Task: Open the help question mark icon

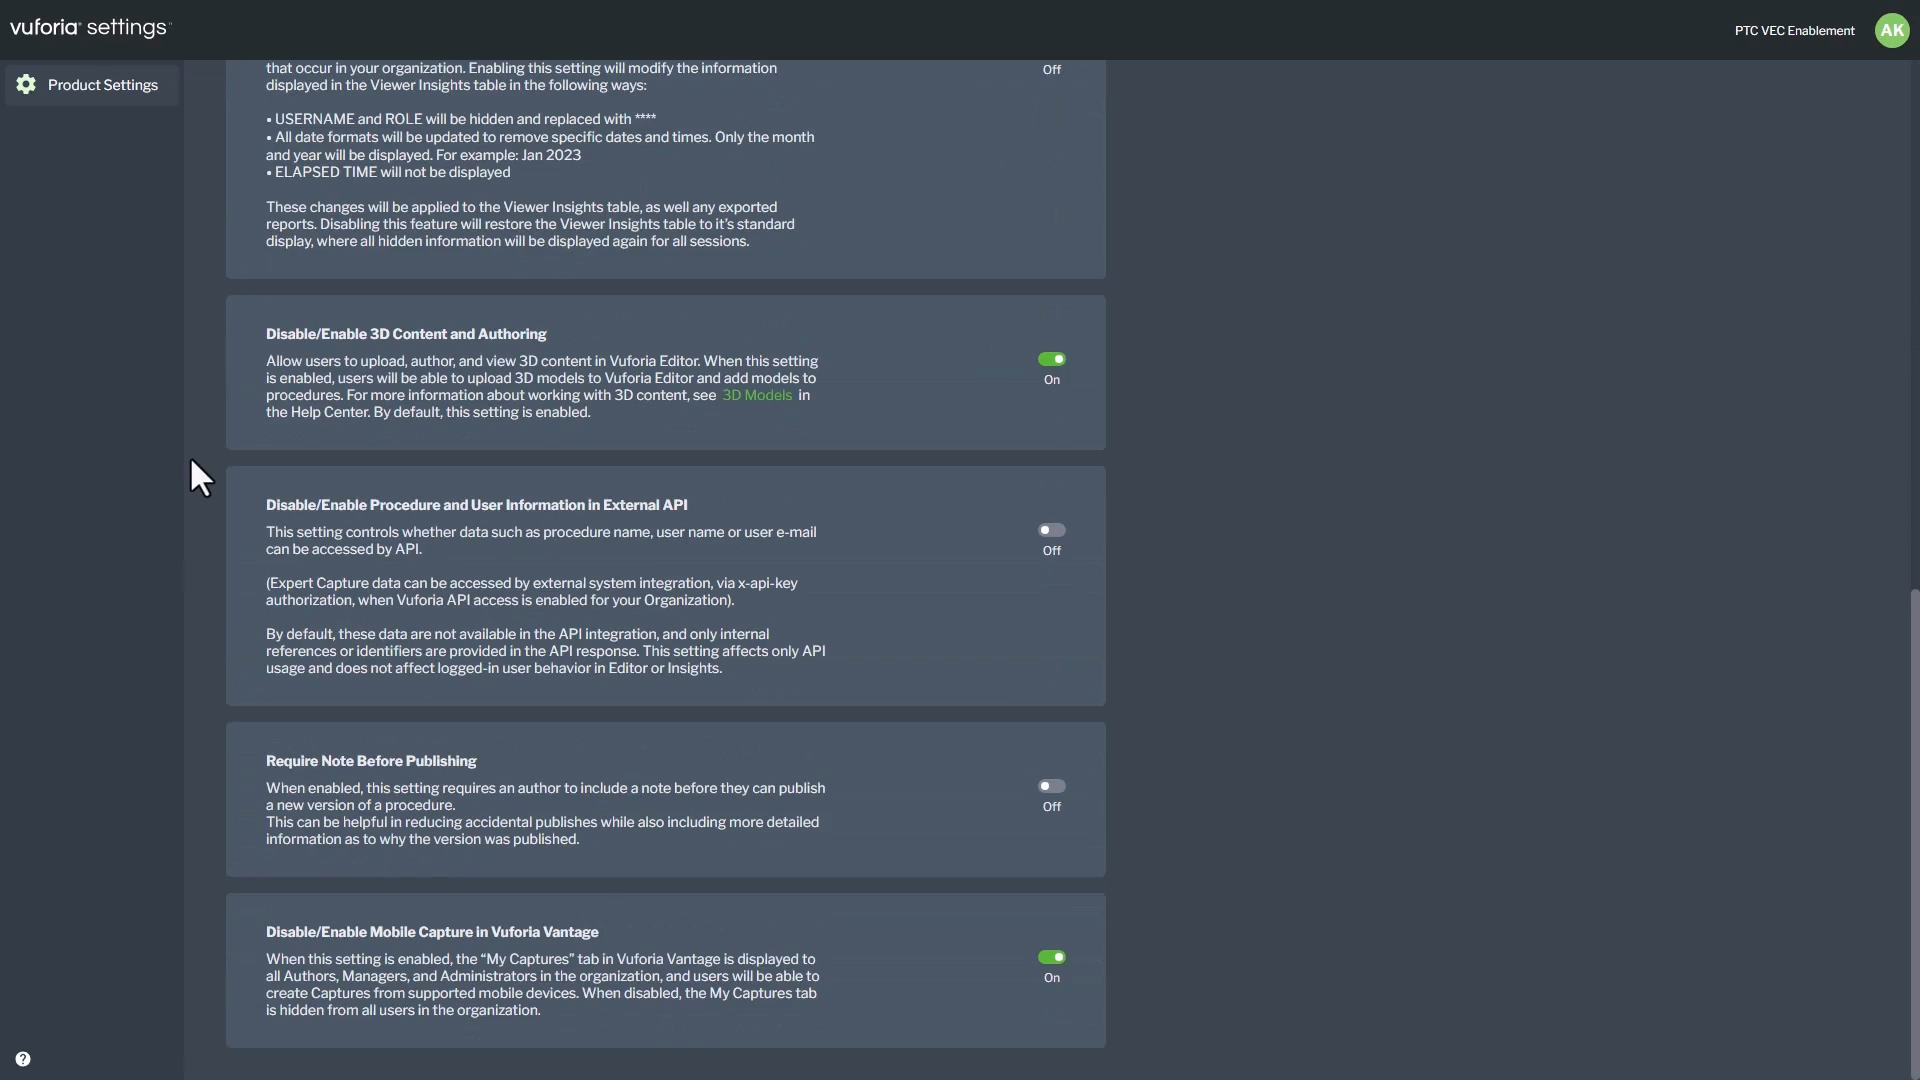Action: 23,1059
